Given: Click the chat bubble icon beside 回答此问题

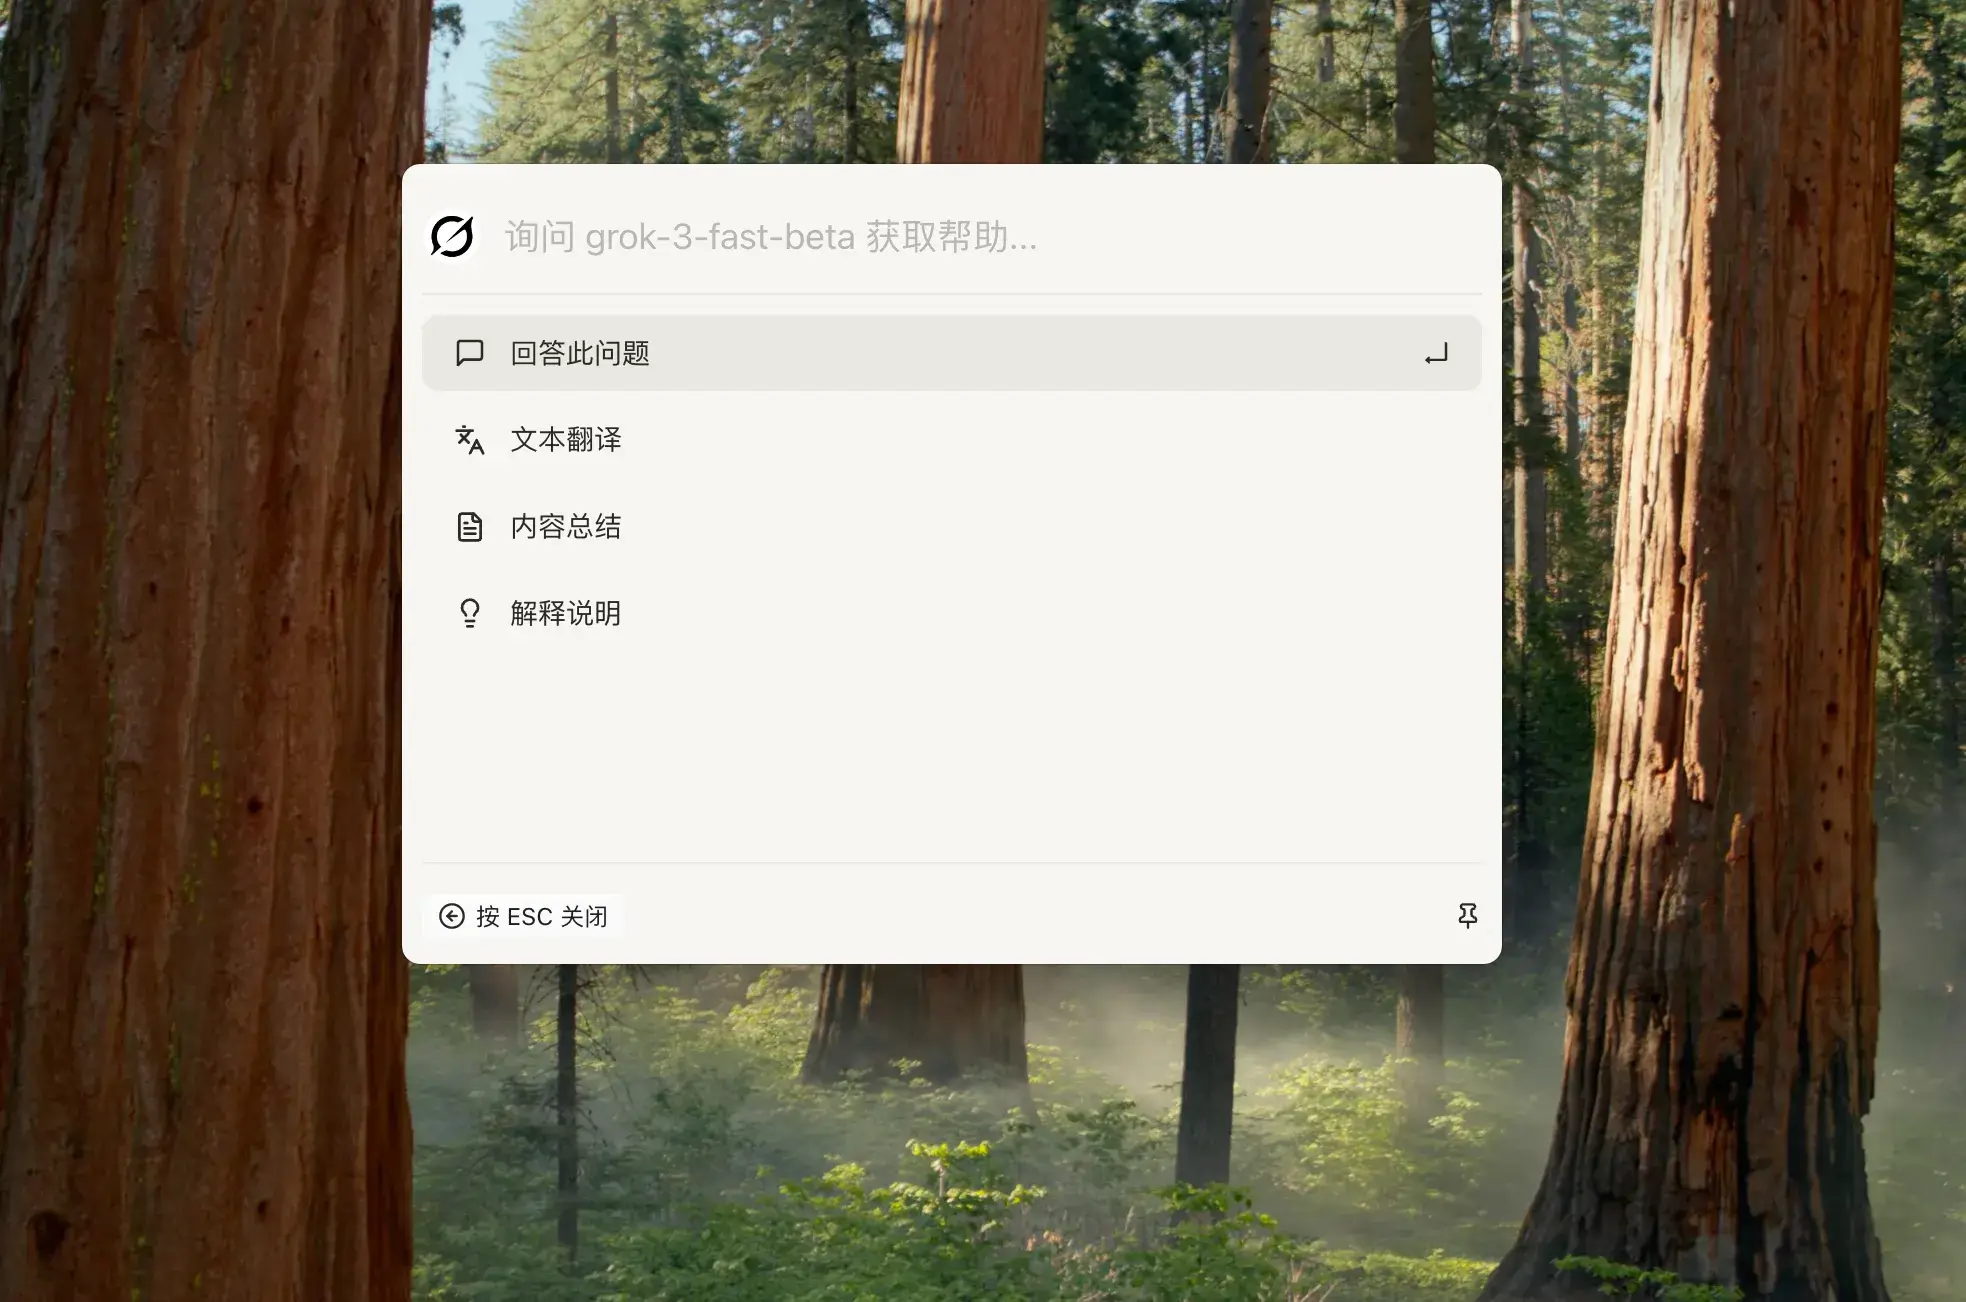Looking at the screenshot, I should 470,353.
